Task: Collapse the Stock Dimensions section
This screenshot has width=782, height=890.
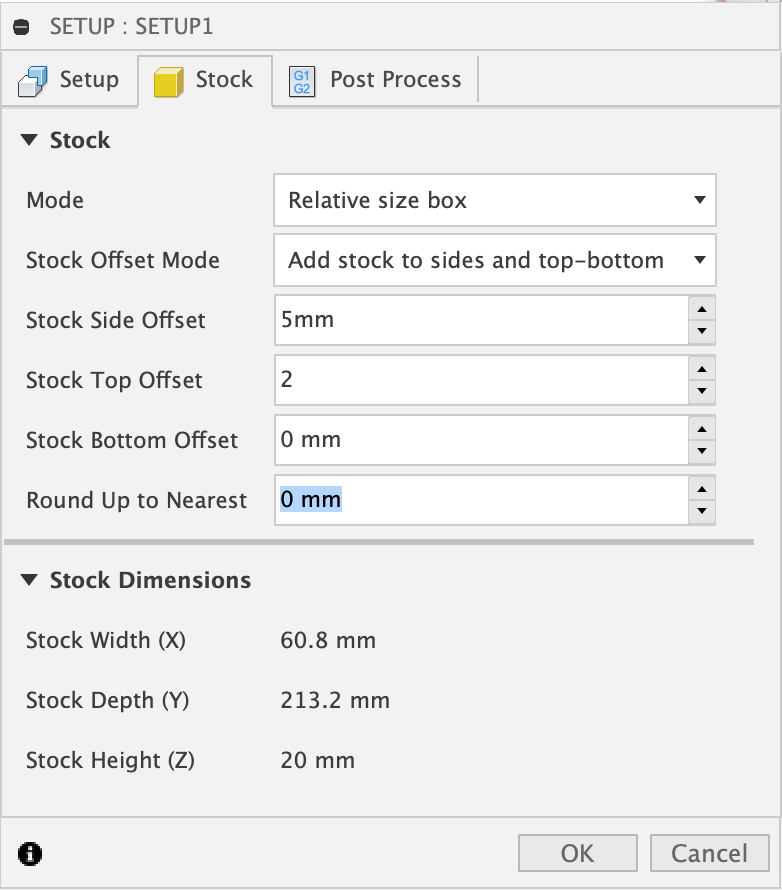Action: pos(29,581)
